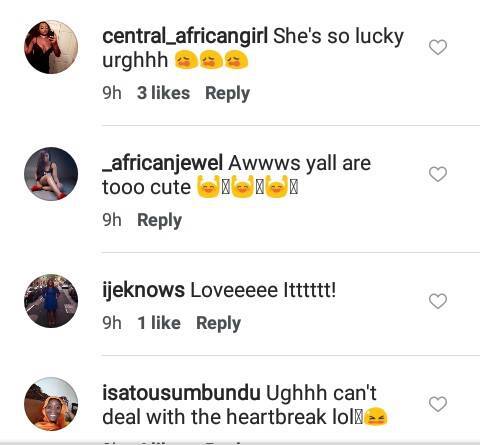This screenshot has width=480, height=445.
Task: Open isatousumbundu username link
Action: click(x=181, y=393)
